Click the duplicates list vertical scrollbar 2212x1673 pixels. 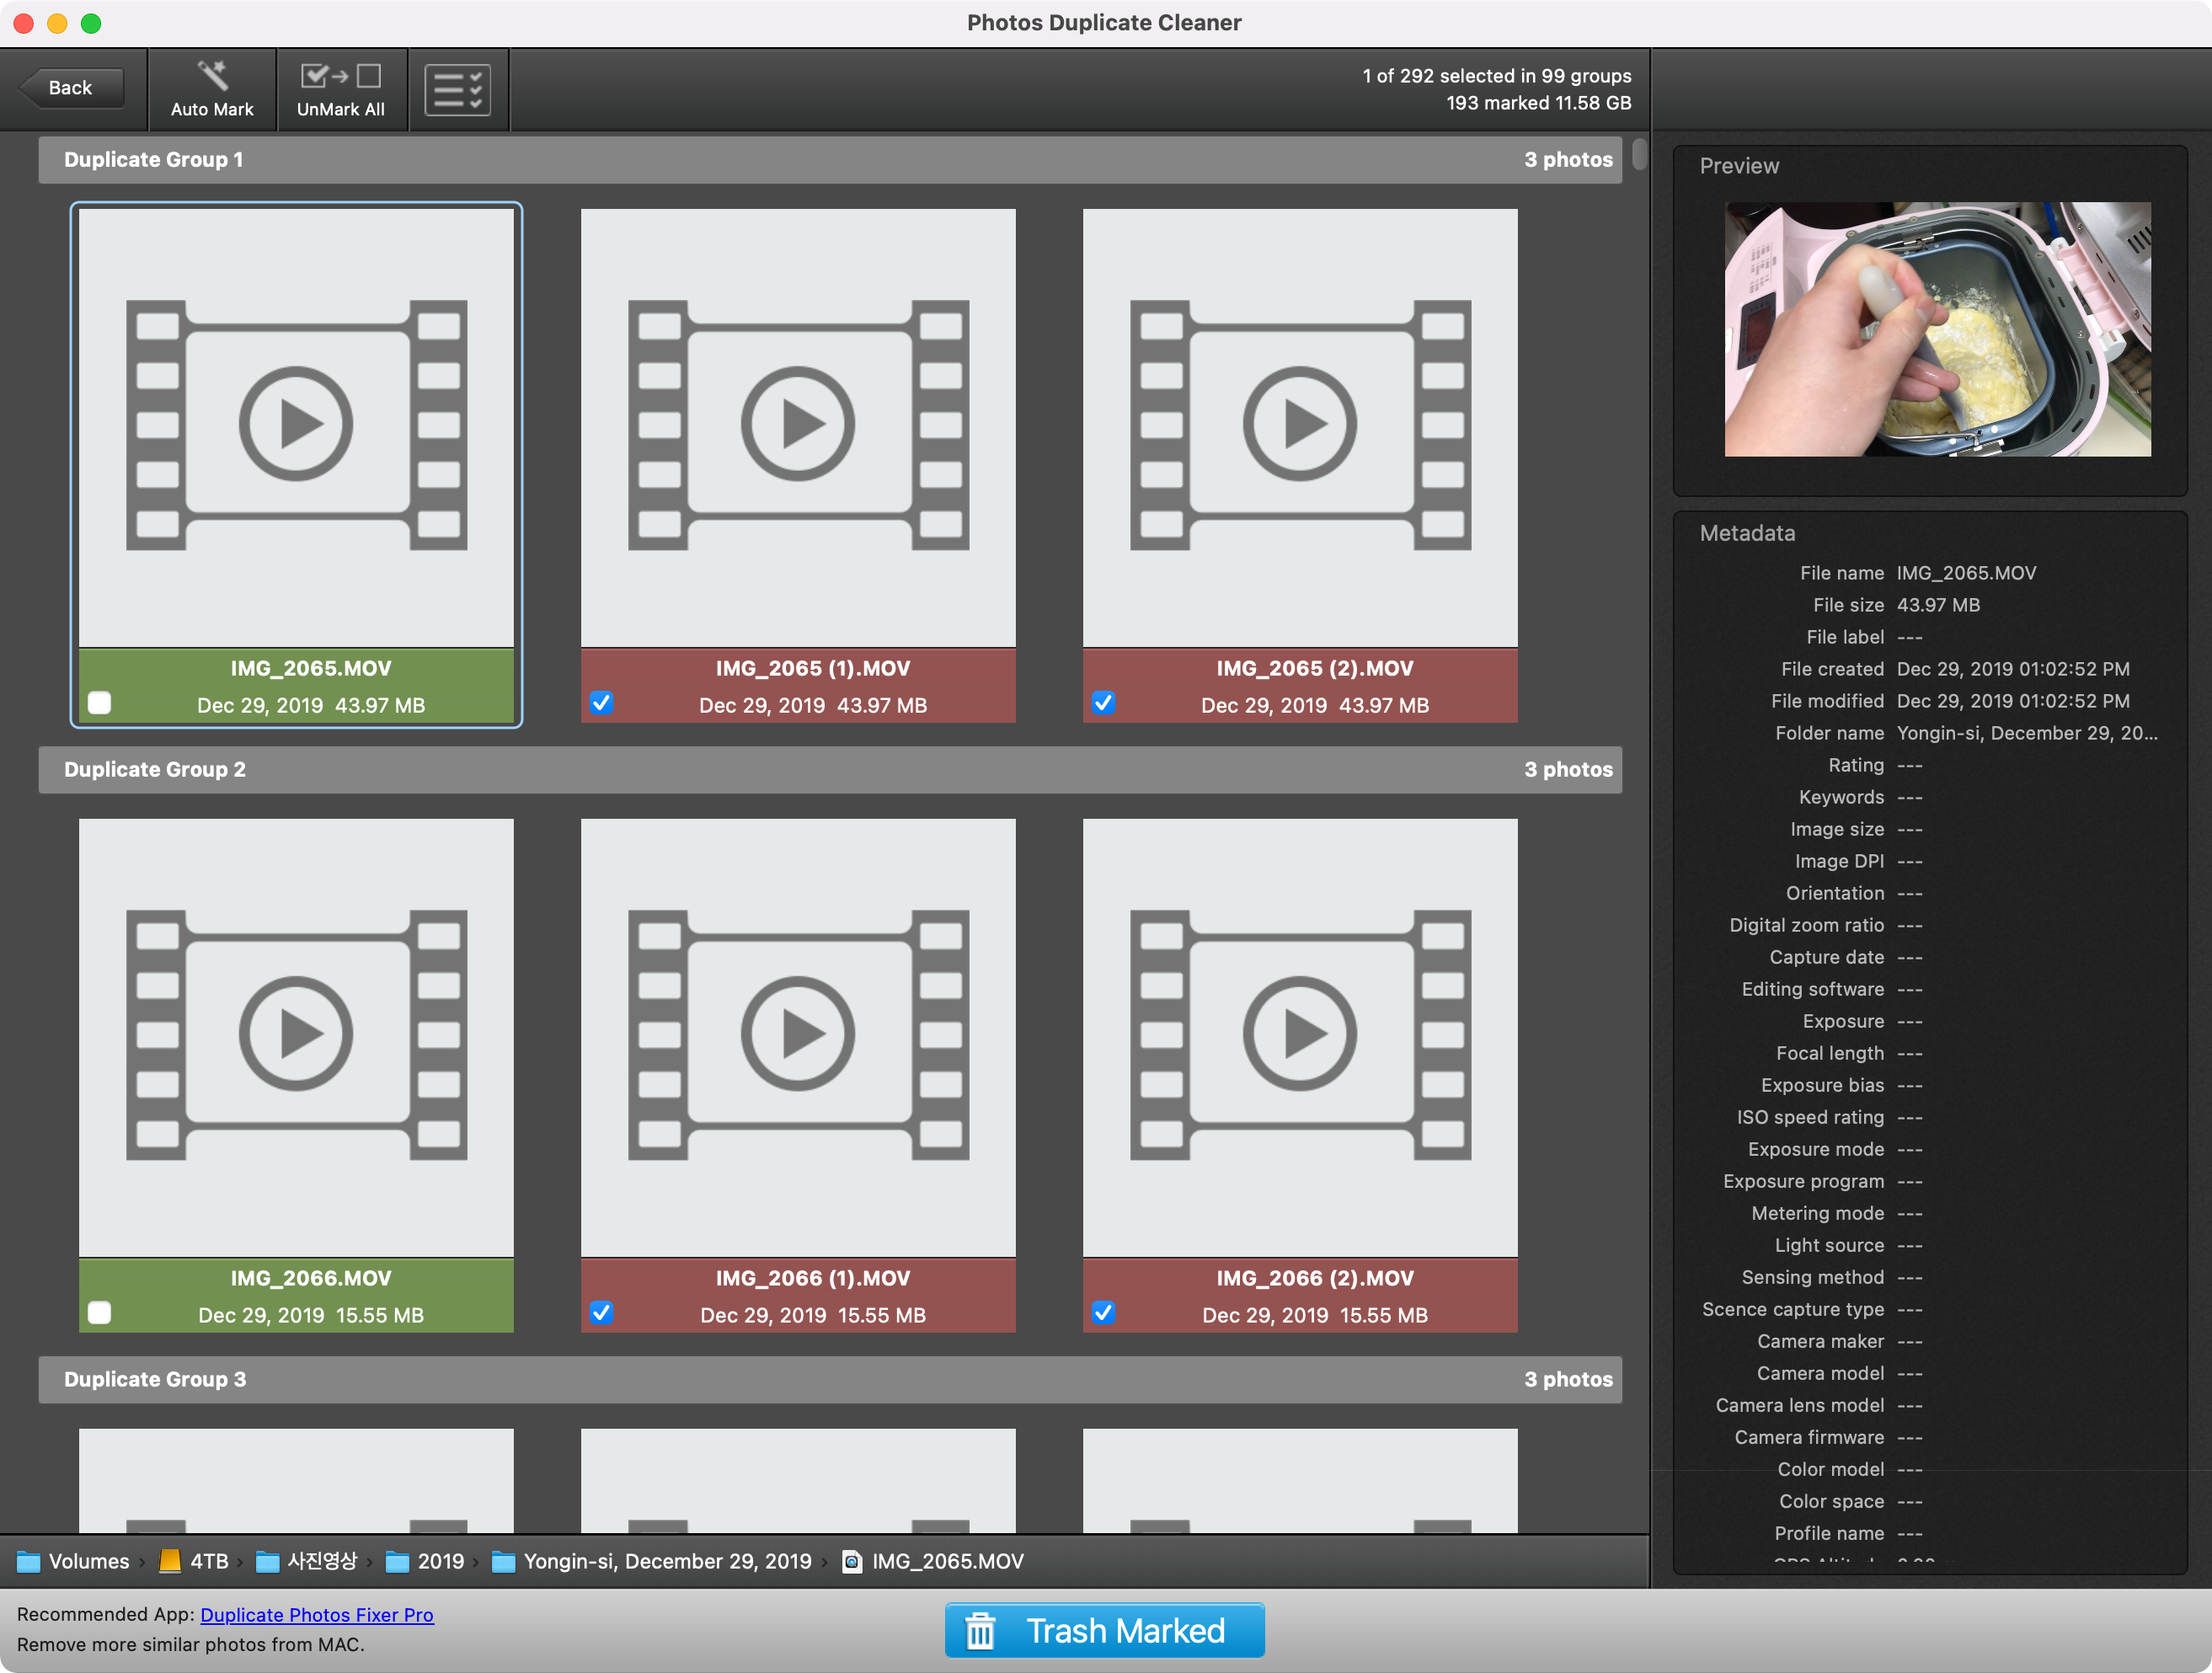(1639, 154)
